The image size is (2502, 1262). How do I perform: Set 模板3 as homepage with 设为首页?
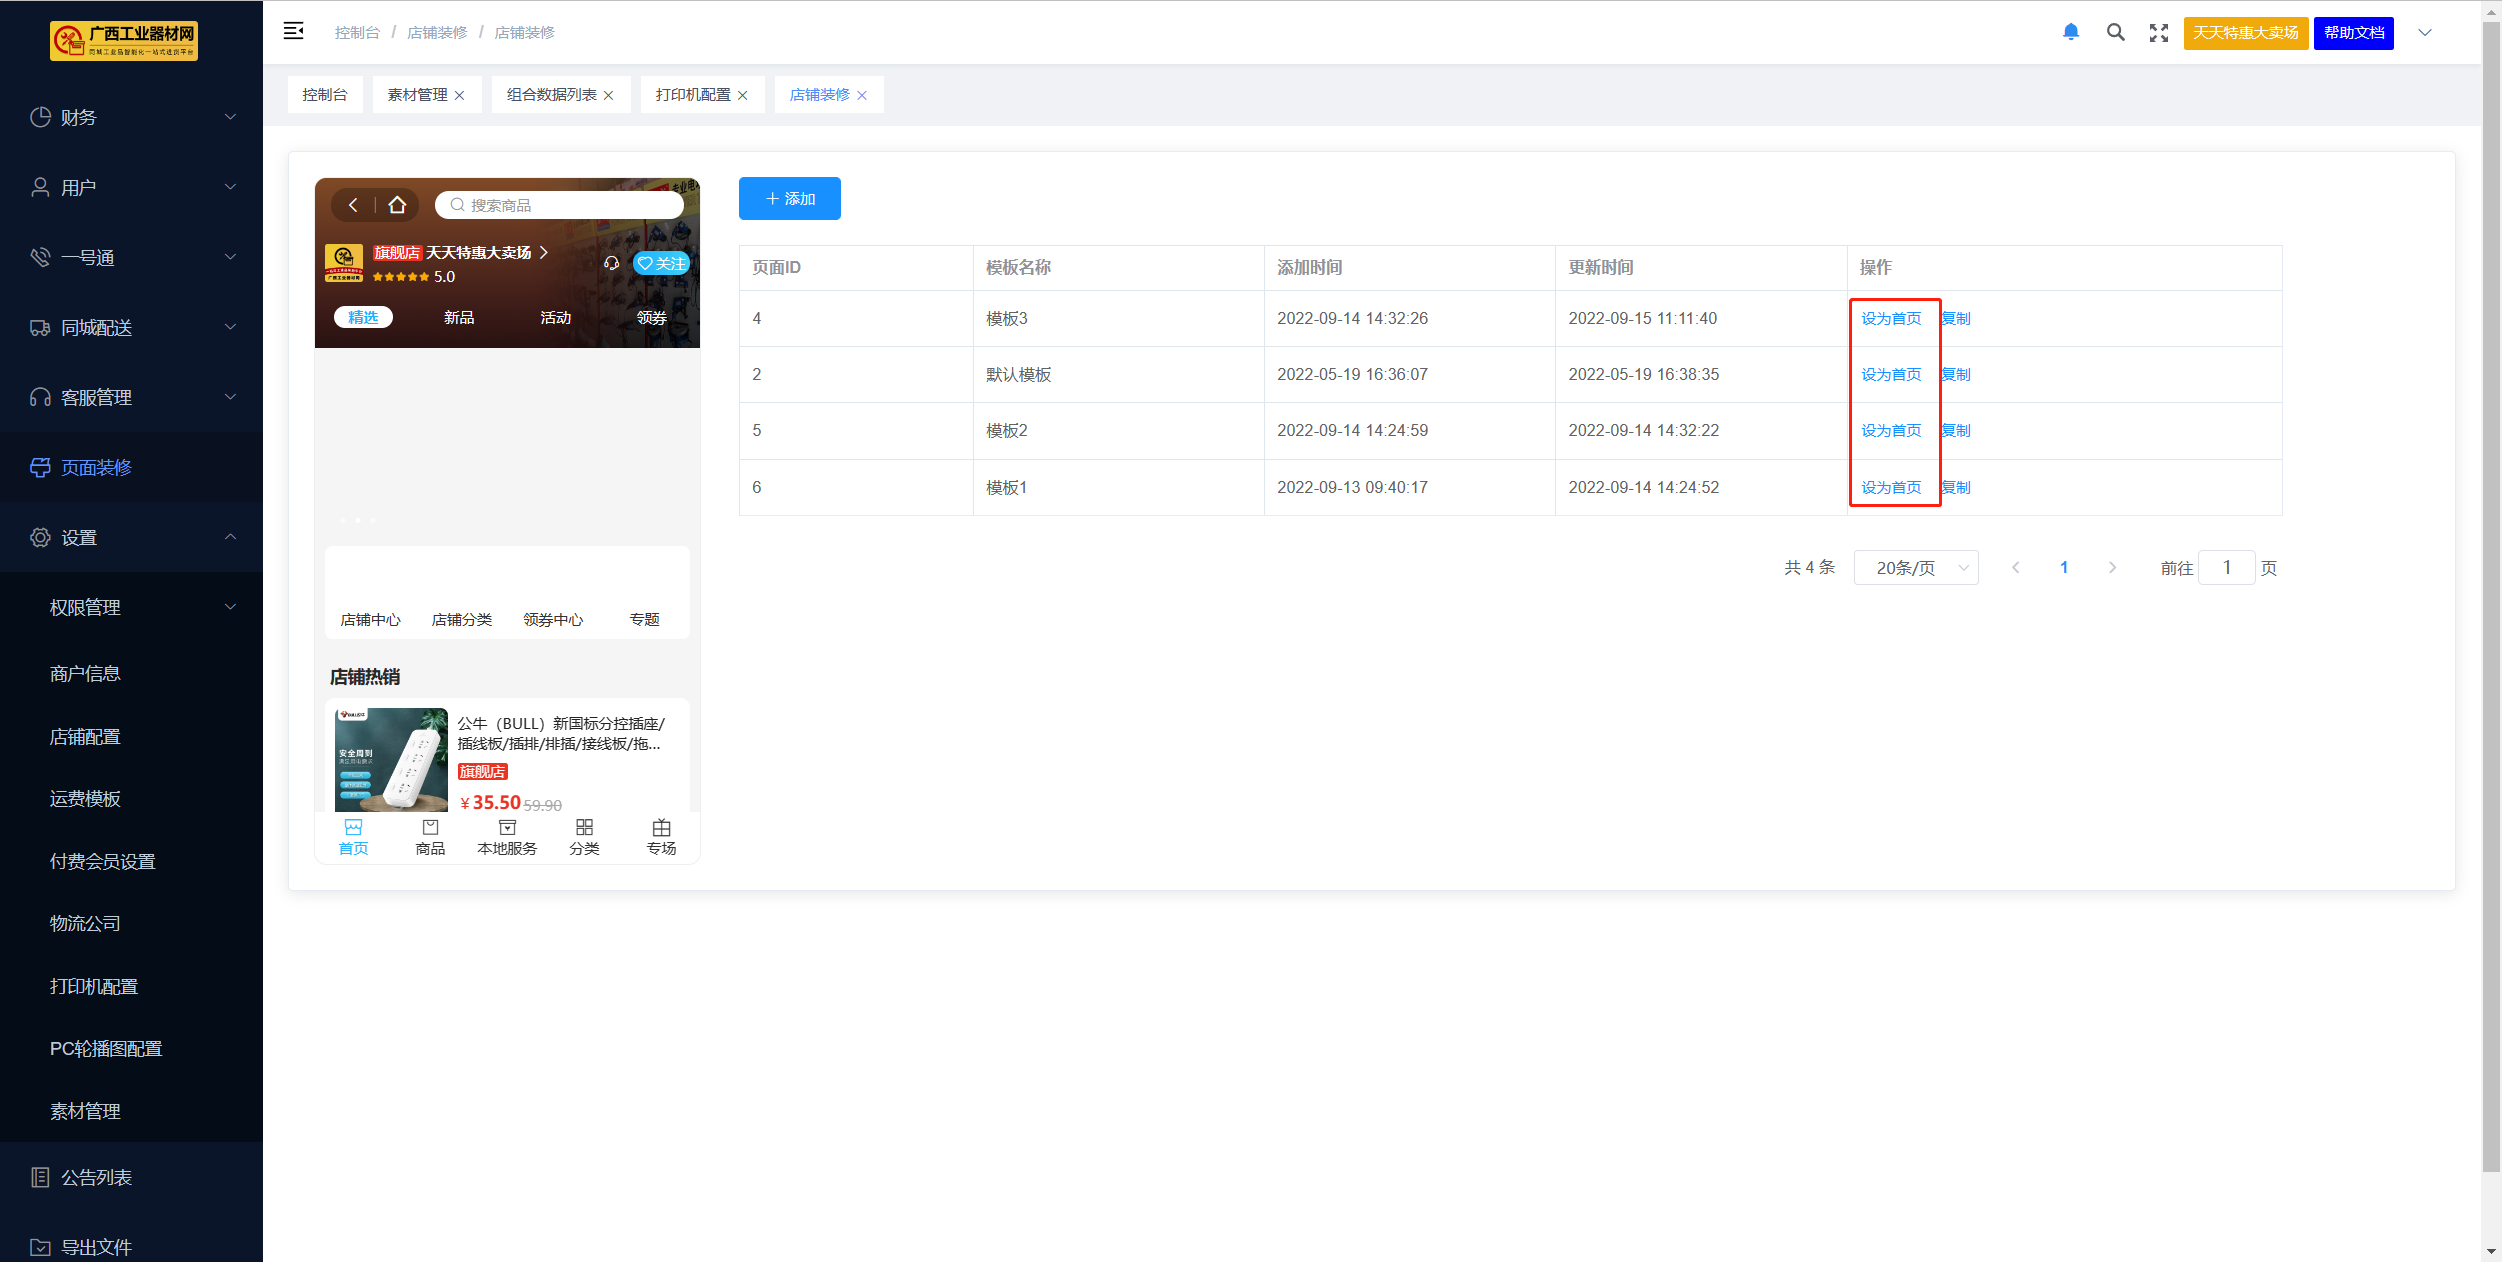tap(1890, 318)
